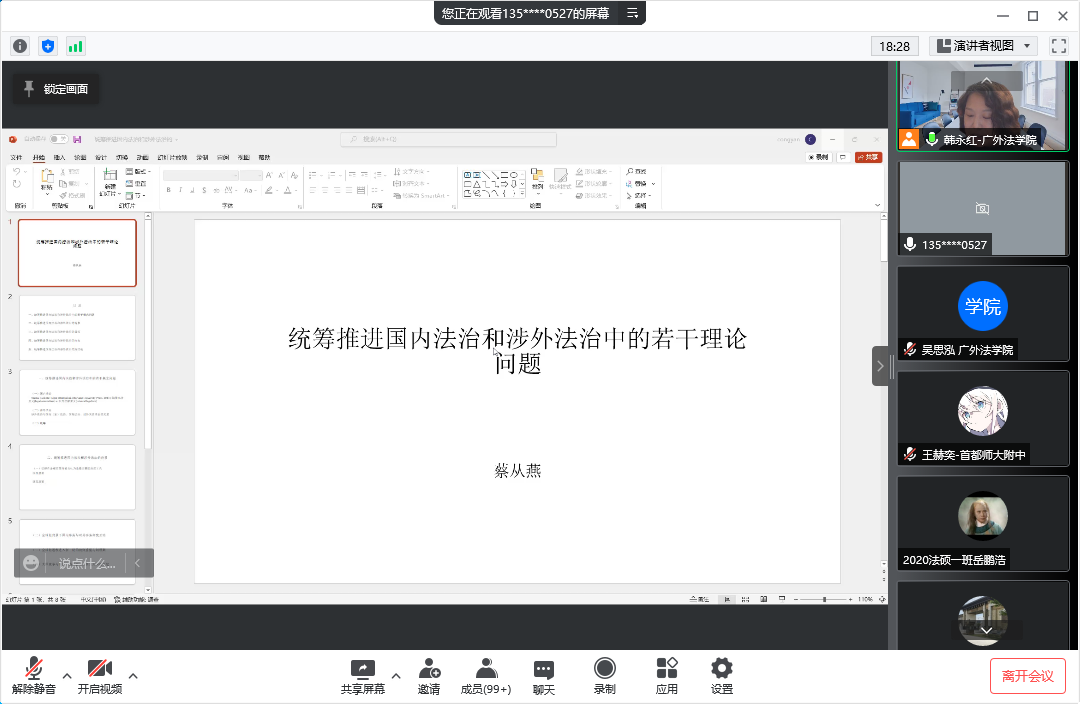Expand video options arrow next to camera
This screenshot has width=1080, height=704.
pyautogui.click(x=133, y=676)
